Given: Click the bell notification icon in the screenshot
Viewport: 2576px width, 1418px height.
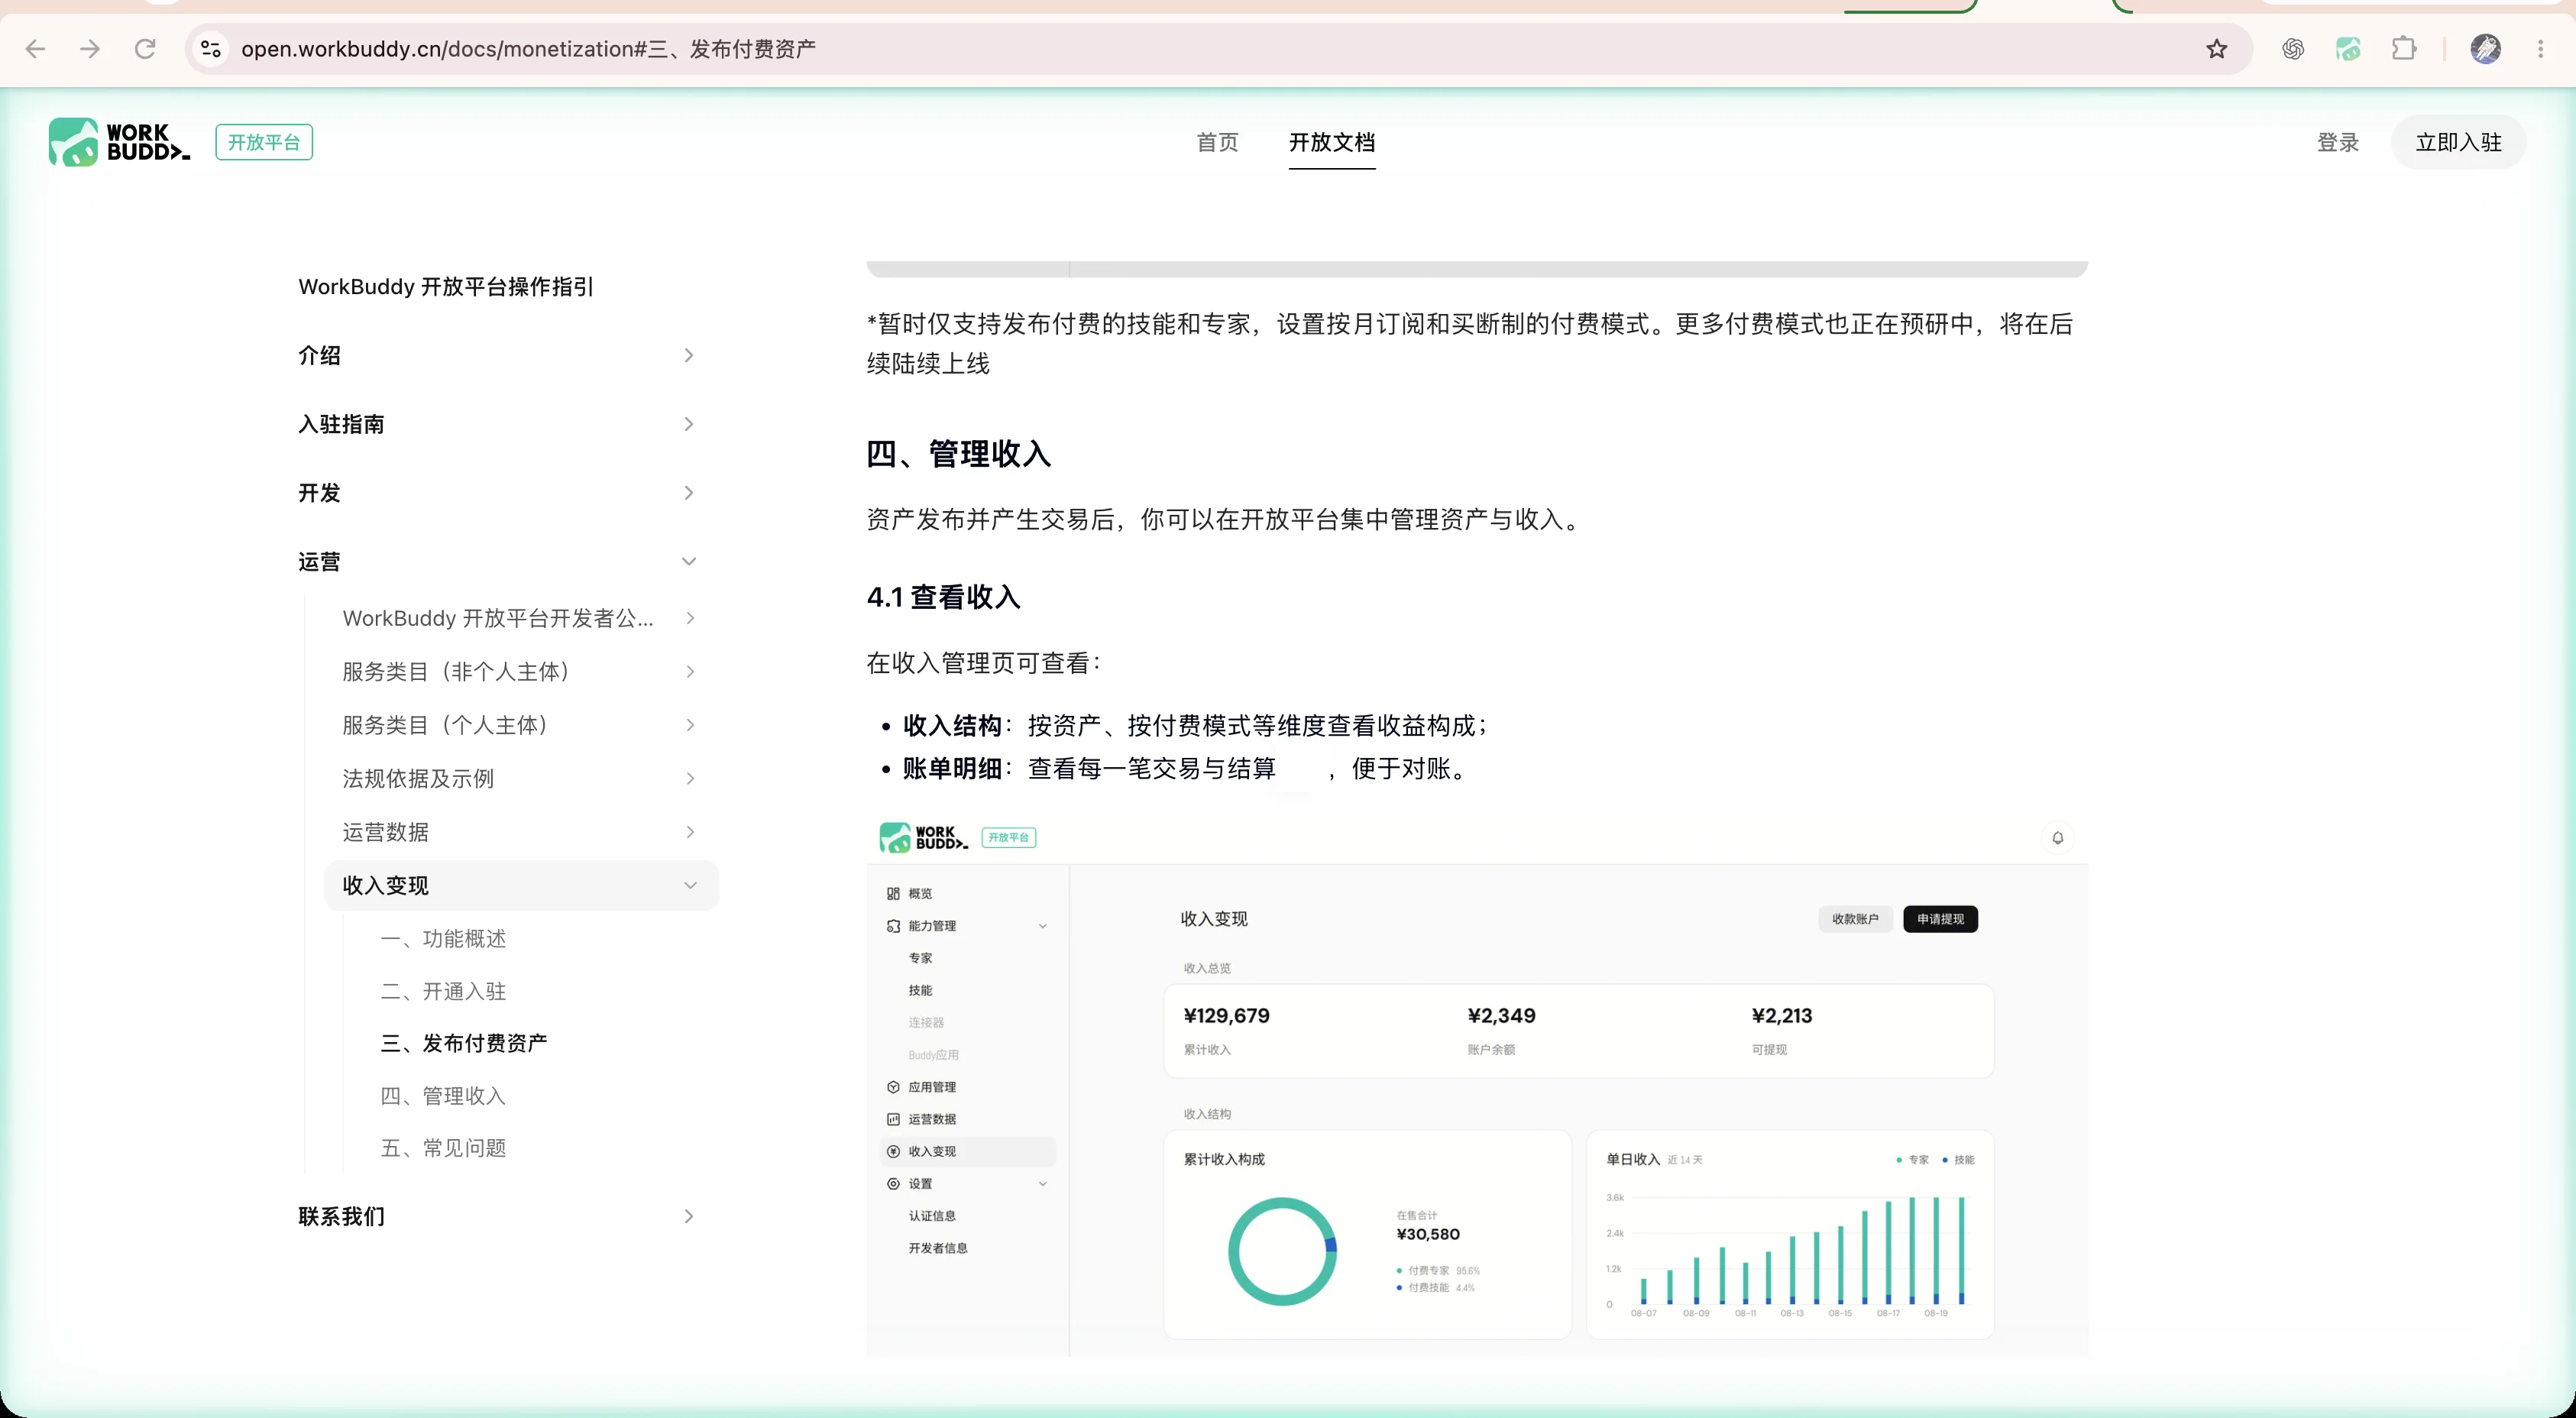Looking at the screenshot, I should tap(2057, 838).
